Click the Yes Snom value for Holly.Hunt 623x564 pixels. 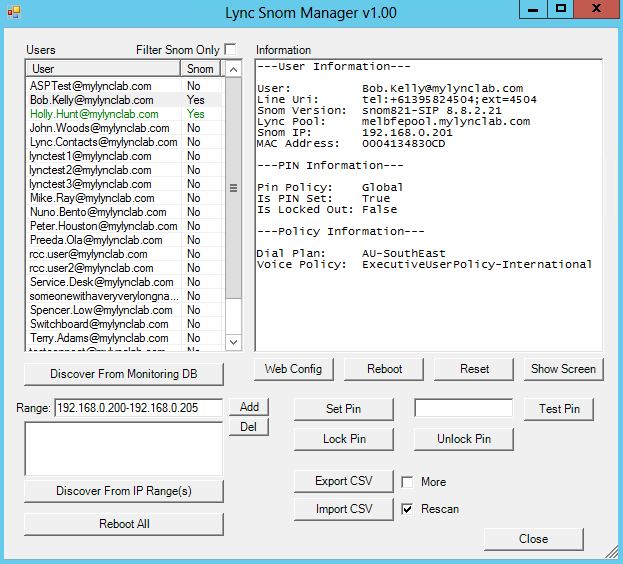(x=196, y=114)
